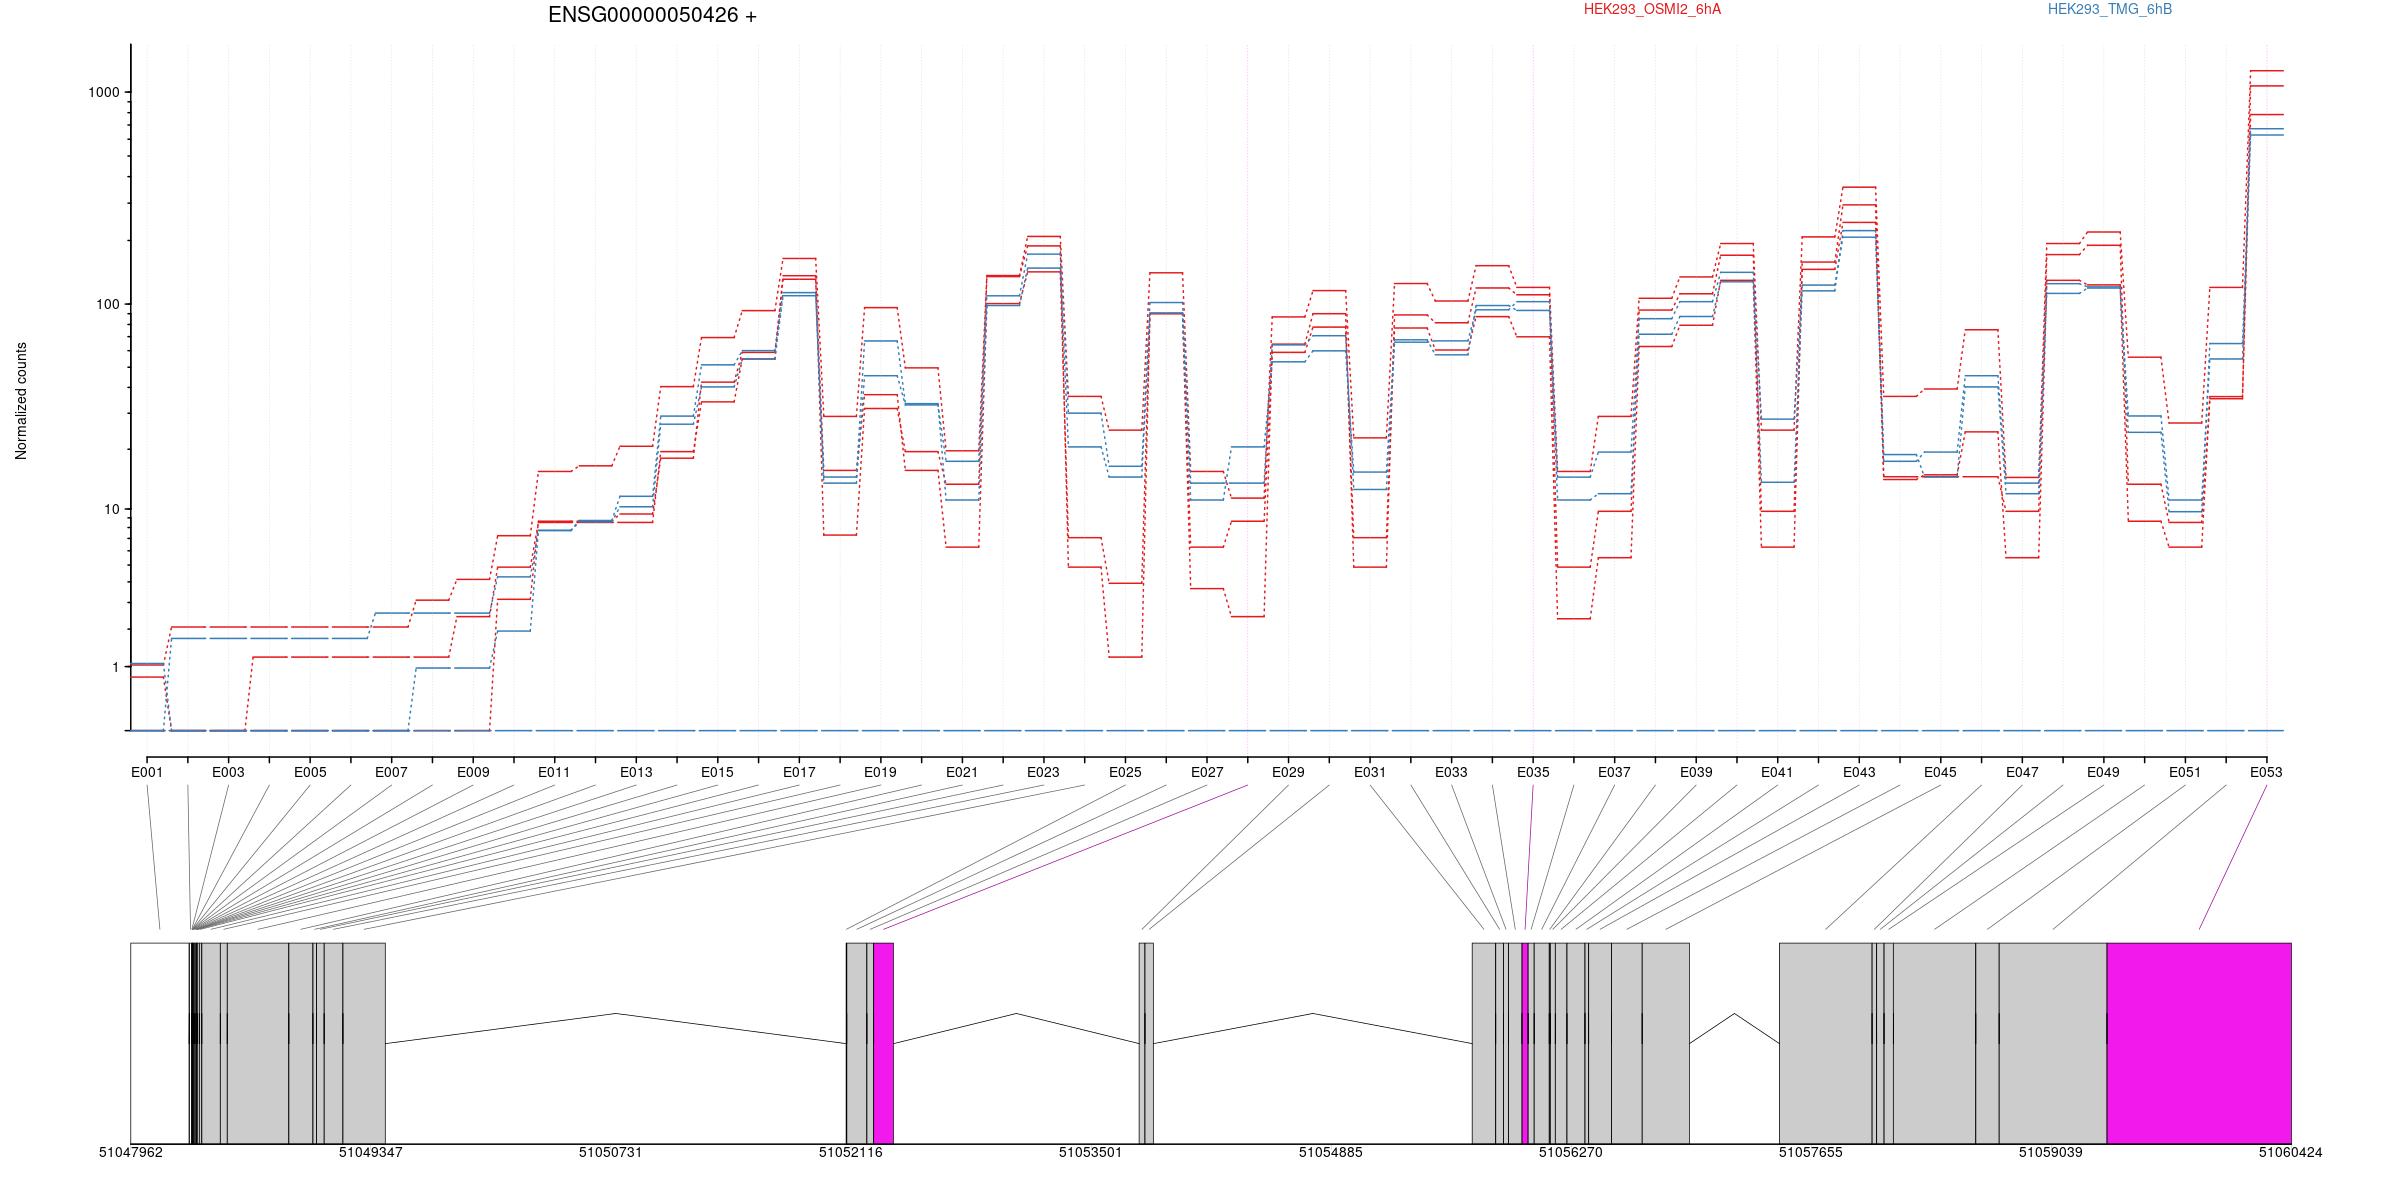Click exon label E021
This screenshot has width=2400, height=1200.
click(x=962, y=772)
